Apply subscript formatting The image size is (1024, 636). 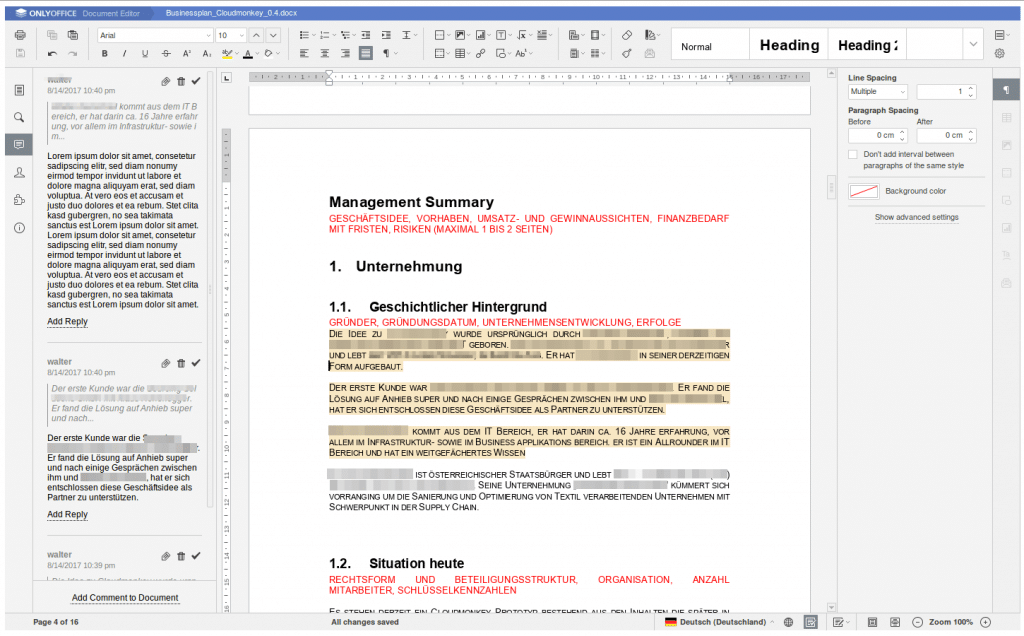206,54
